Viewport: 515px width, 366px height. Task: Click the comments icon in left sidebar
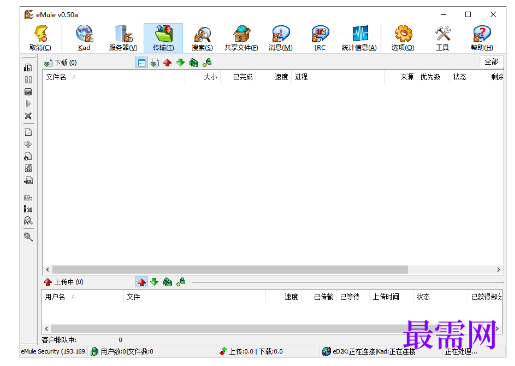pyautogui.click(x=28, y=168)
